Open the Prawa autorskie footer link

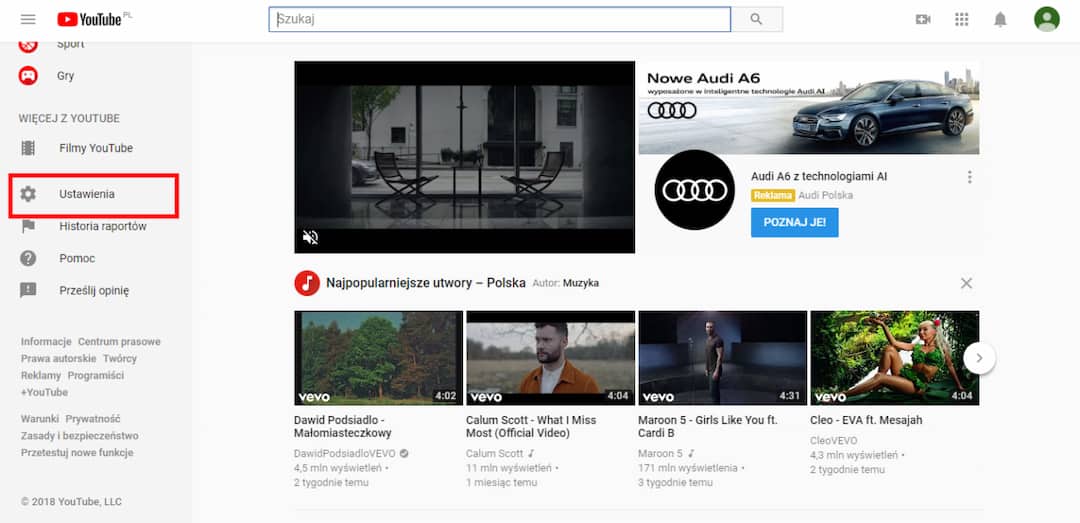[59, 358]
